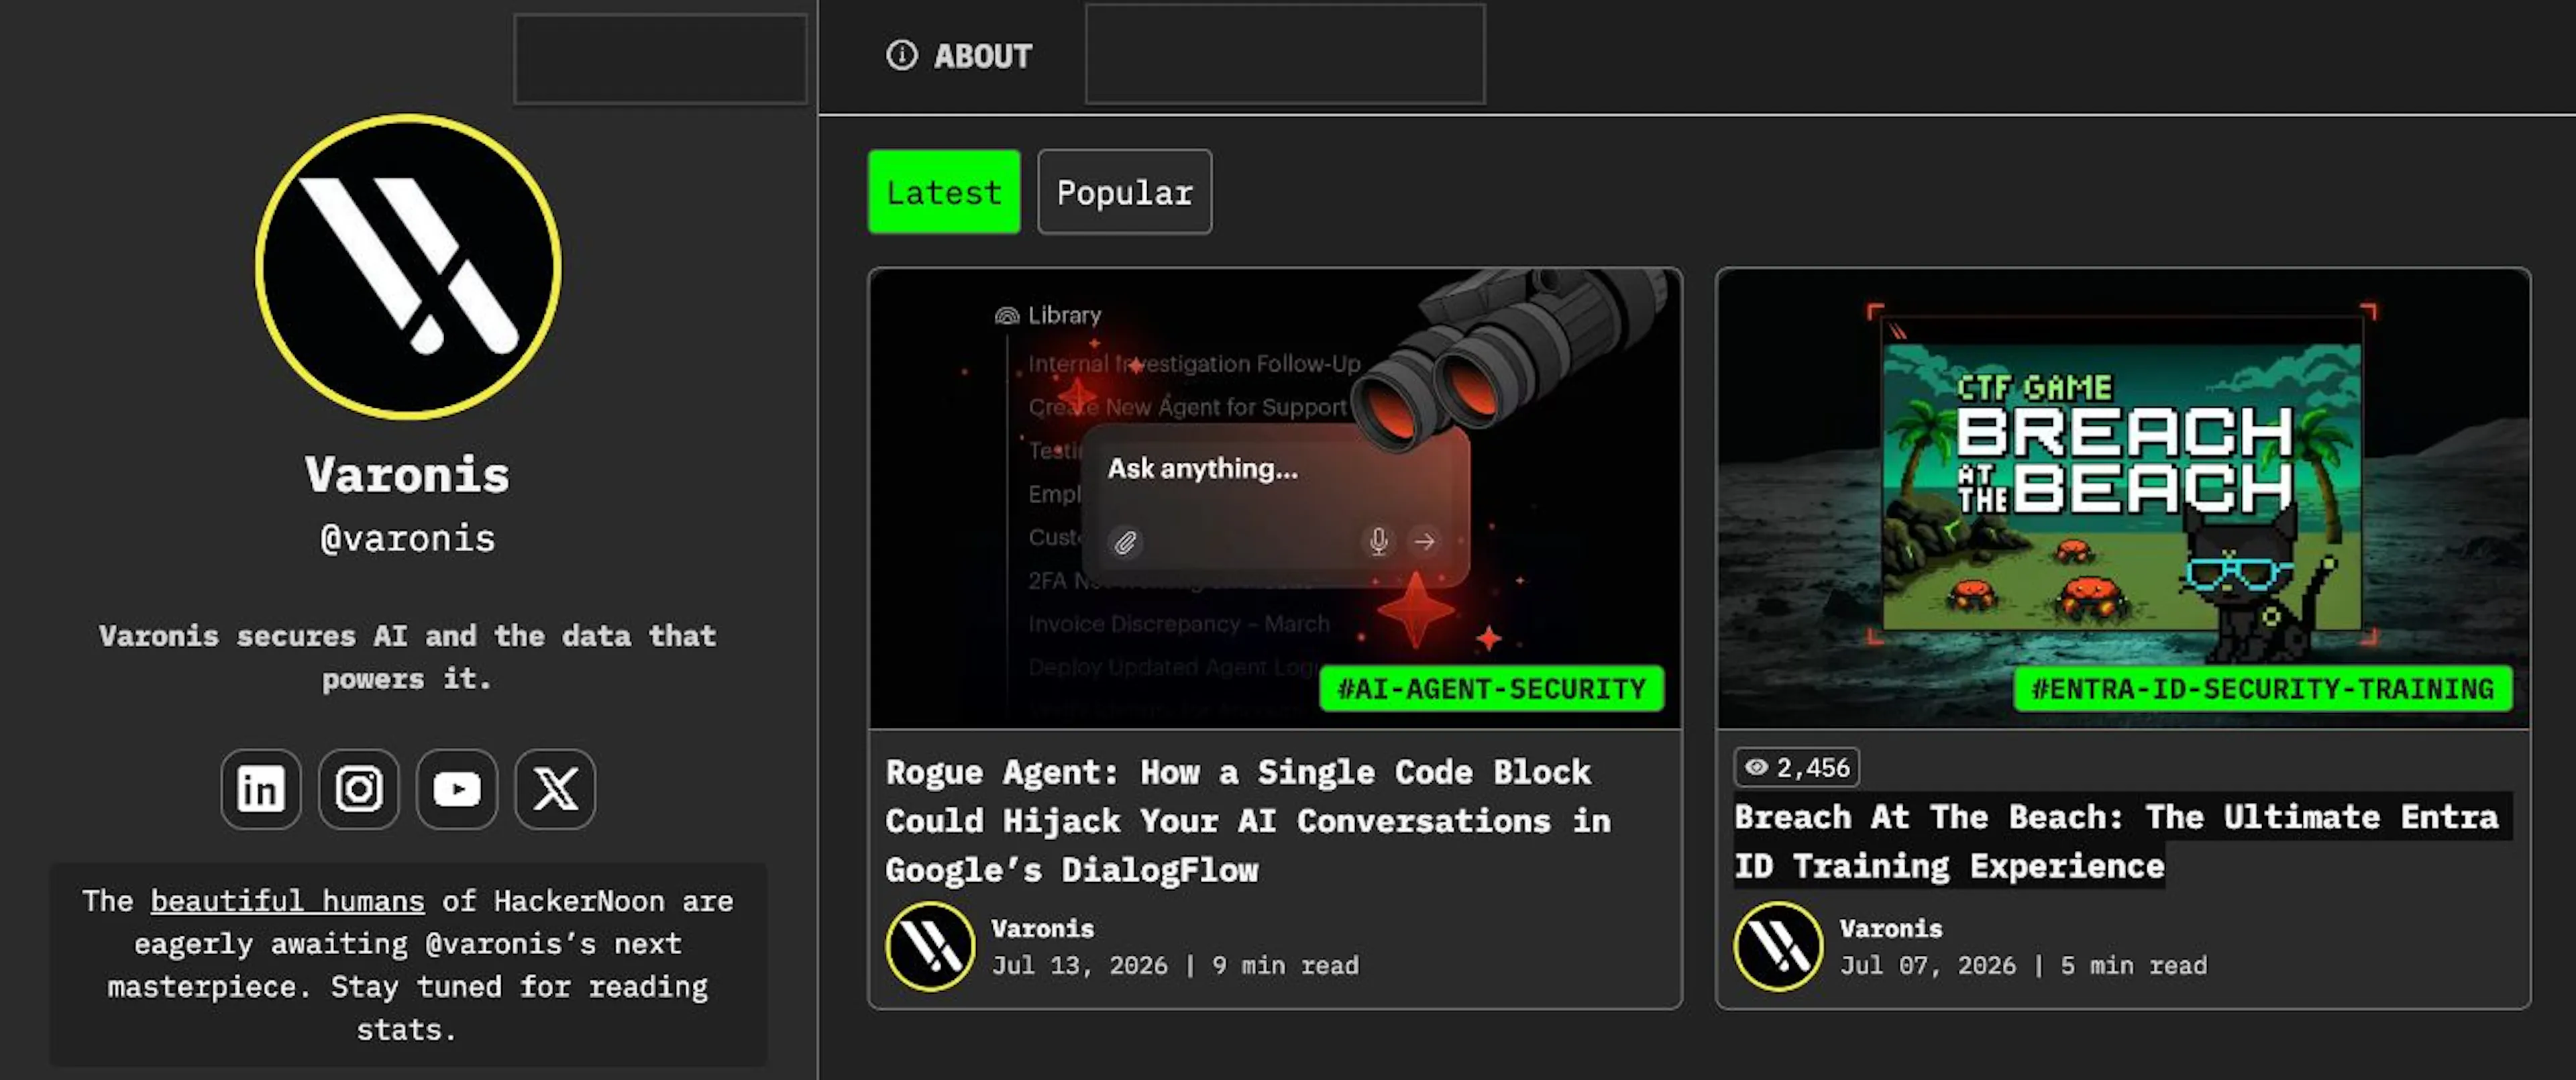This screenshot has height=1080, width=2576.
Task: Click the info icon beside ABOUT
Action: pyautogui.click(x=901, y=55)
